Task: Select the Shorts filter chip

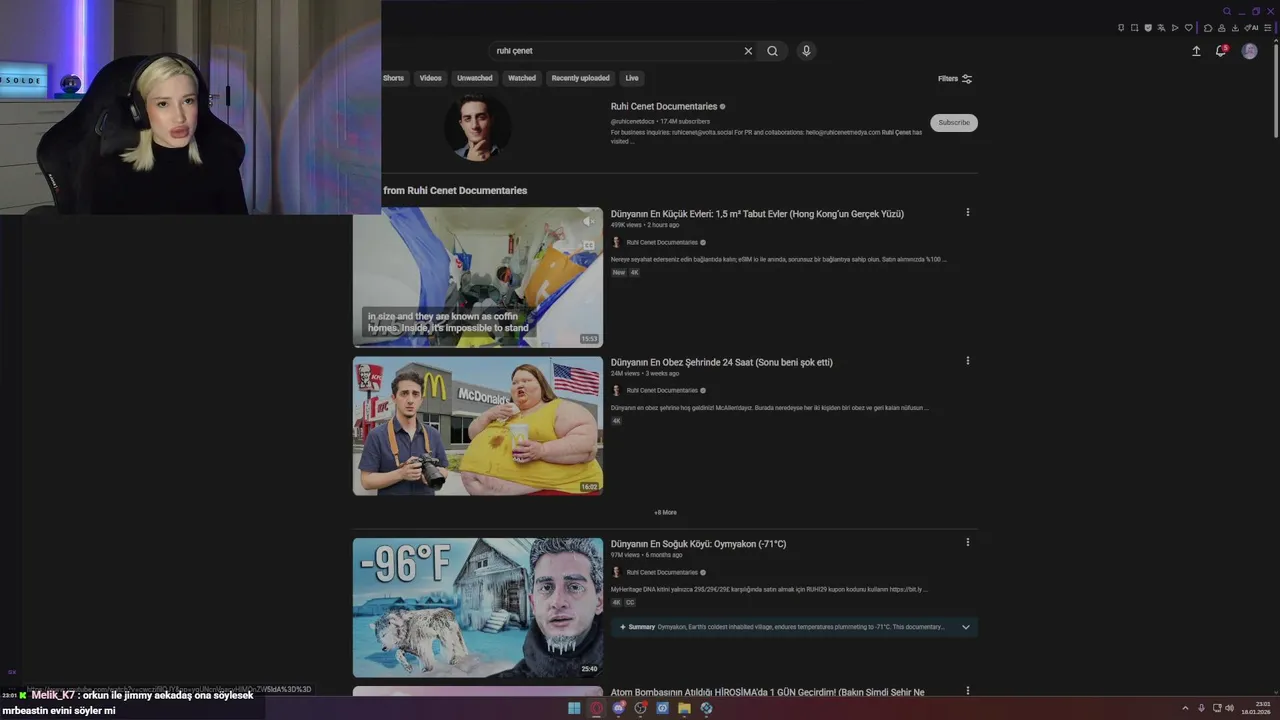Action: pos(393,78)
